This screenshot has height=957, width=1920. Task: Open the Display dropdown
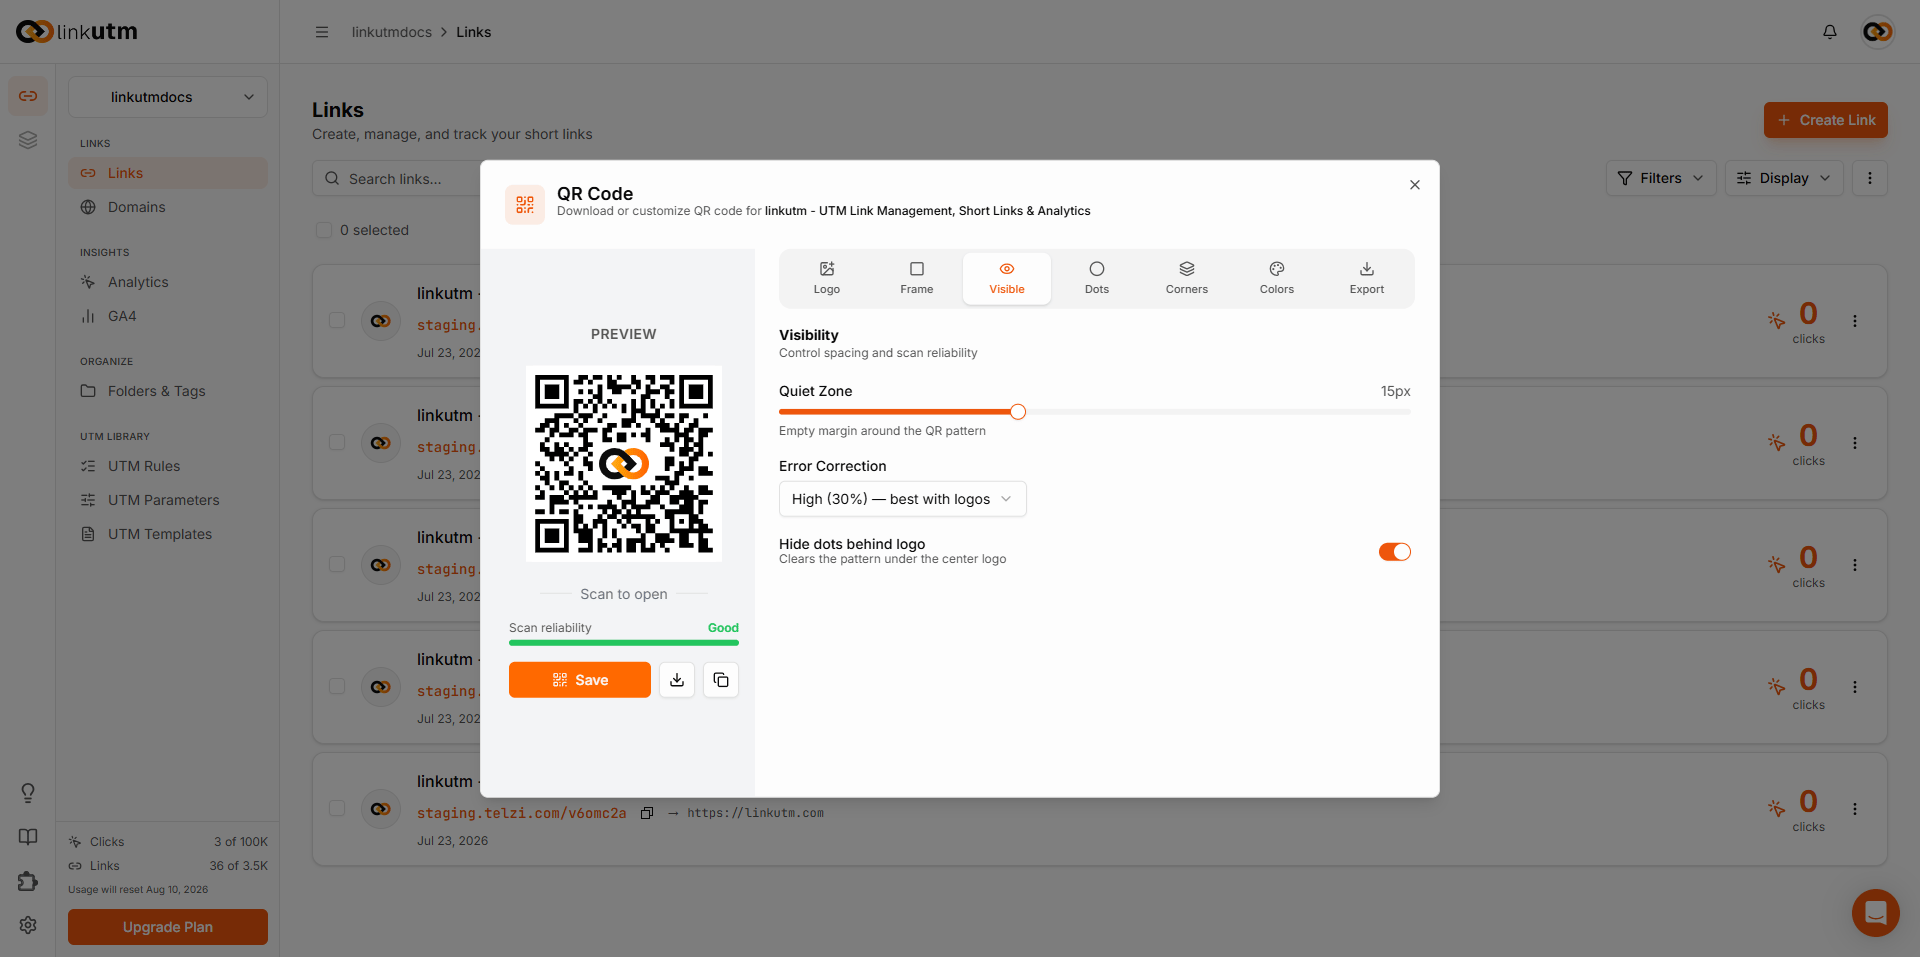1784,178
